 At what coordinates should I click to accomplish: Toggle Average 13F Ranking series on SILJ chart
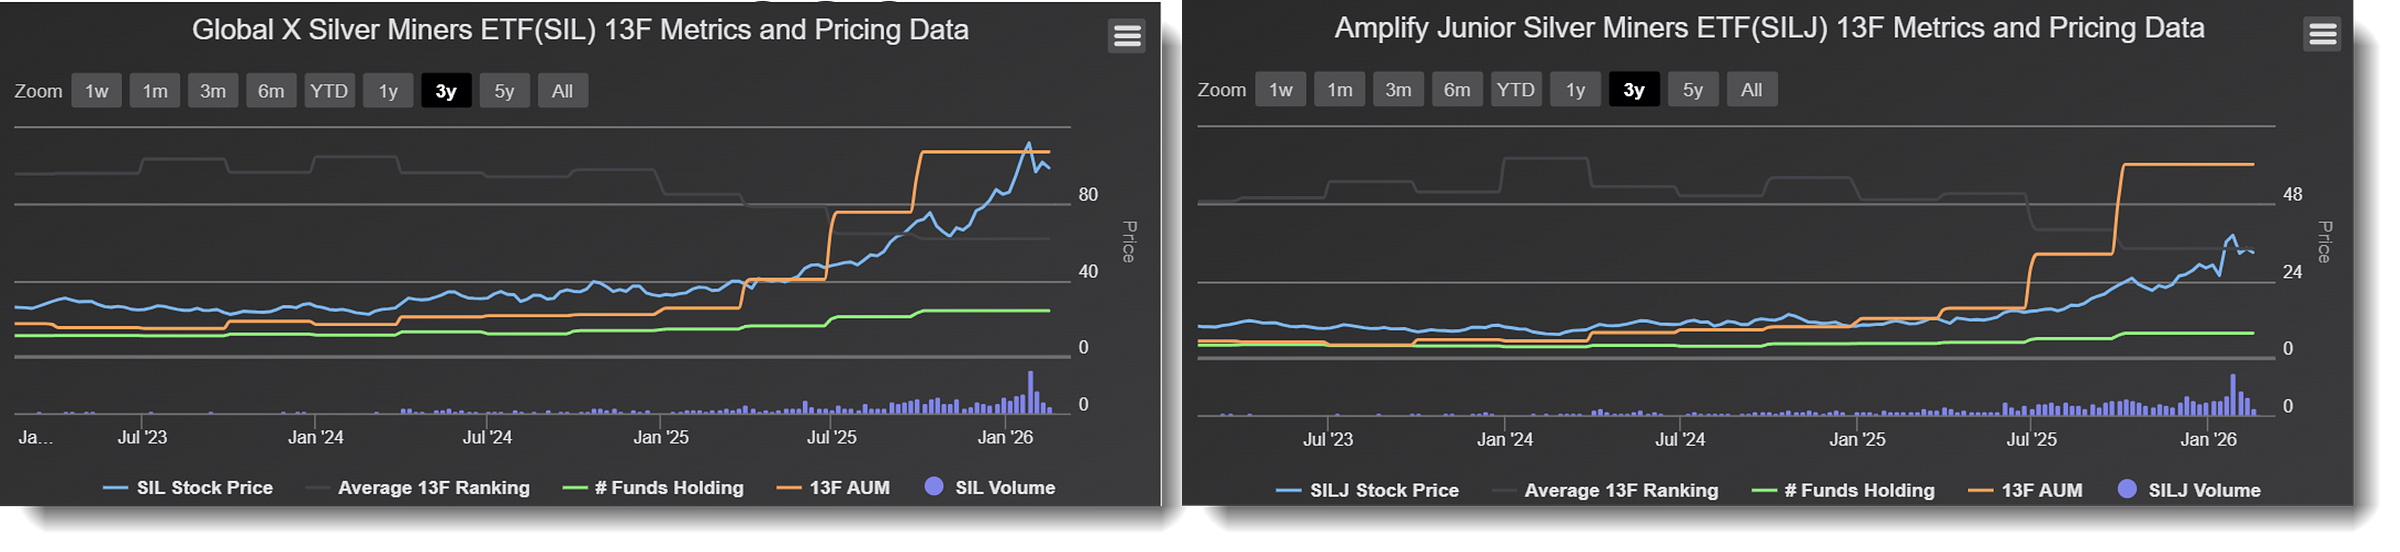1605,491
